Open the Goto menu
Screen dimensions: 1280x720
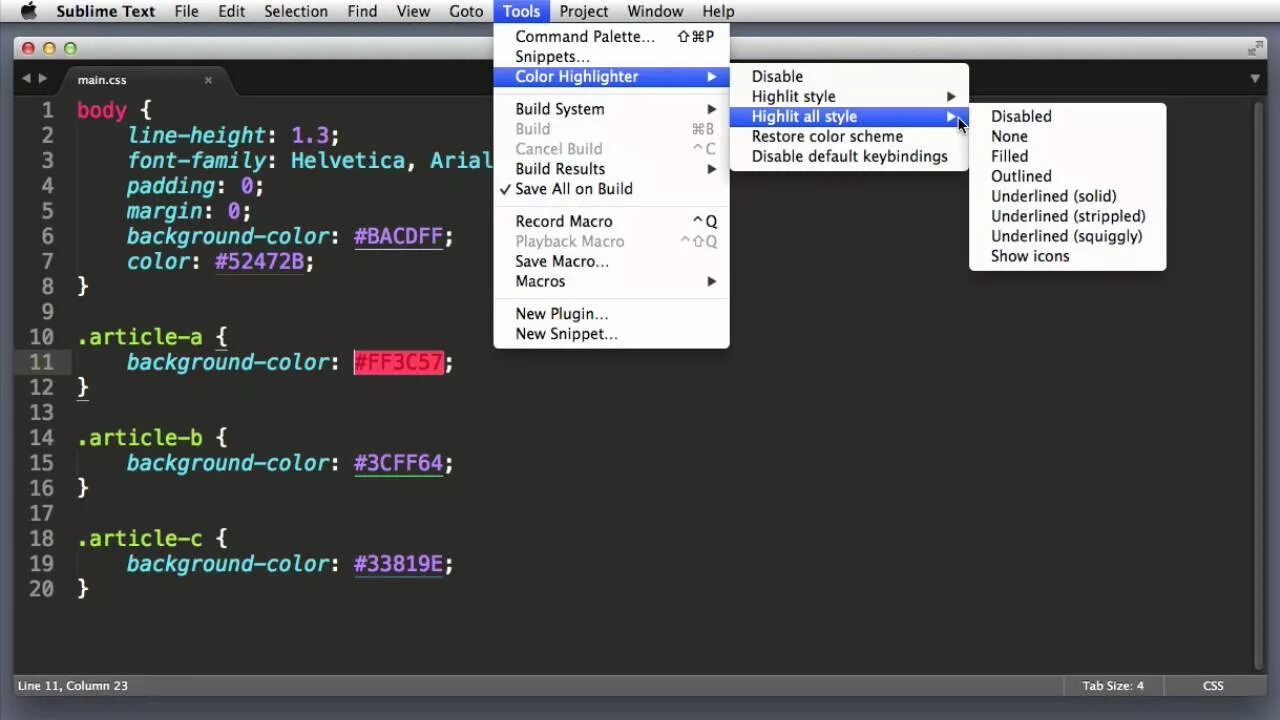tap(466, 11)
